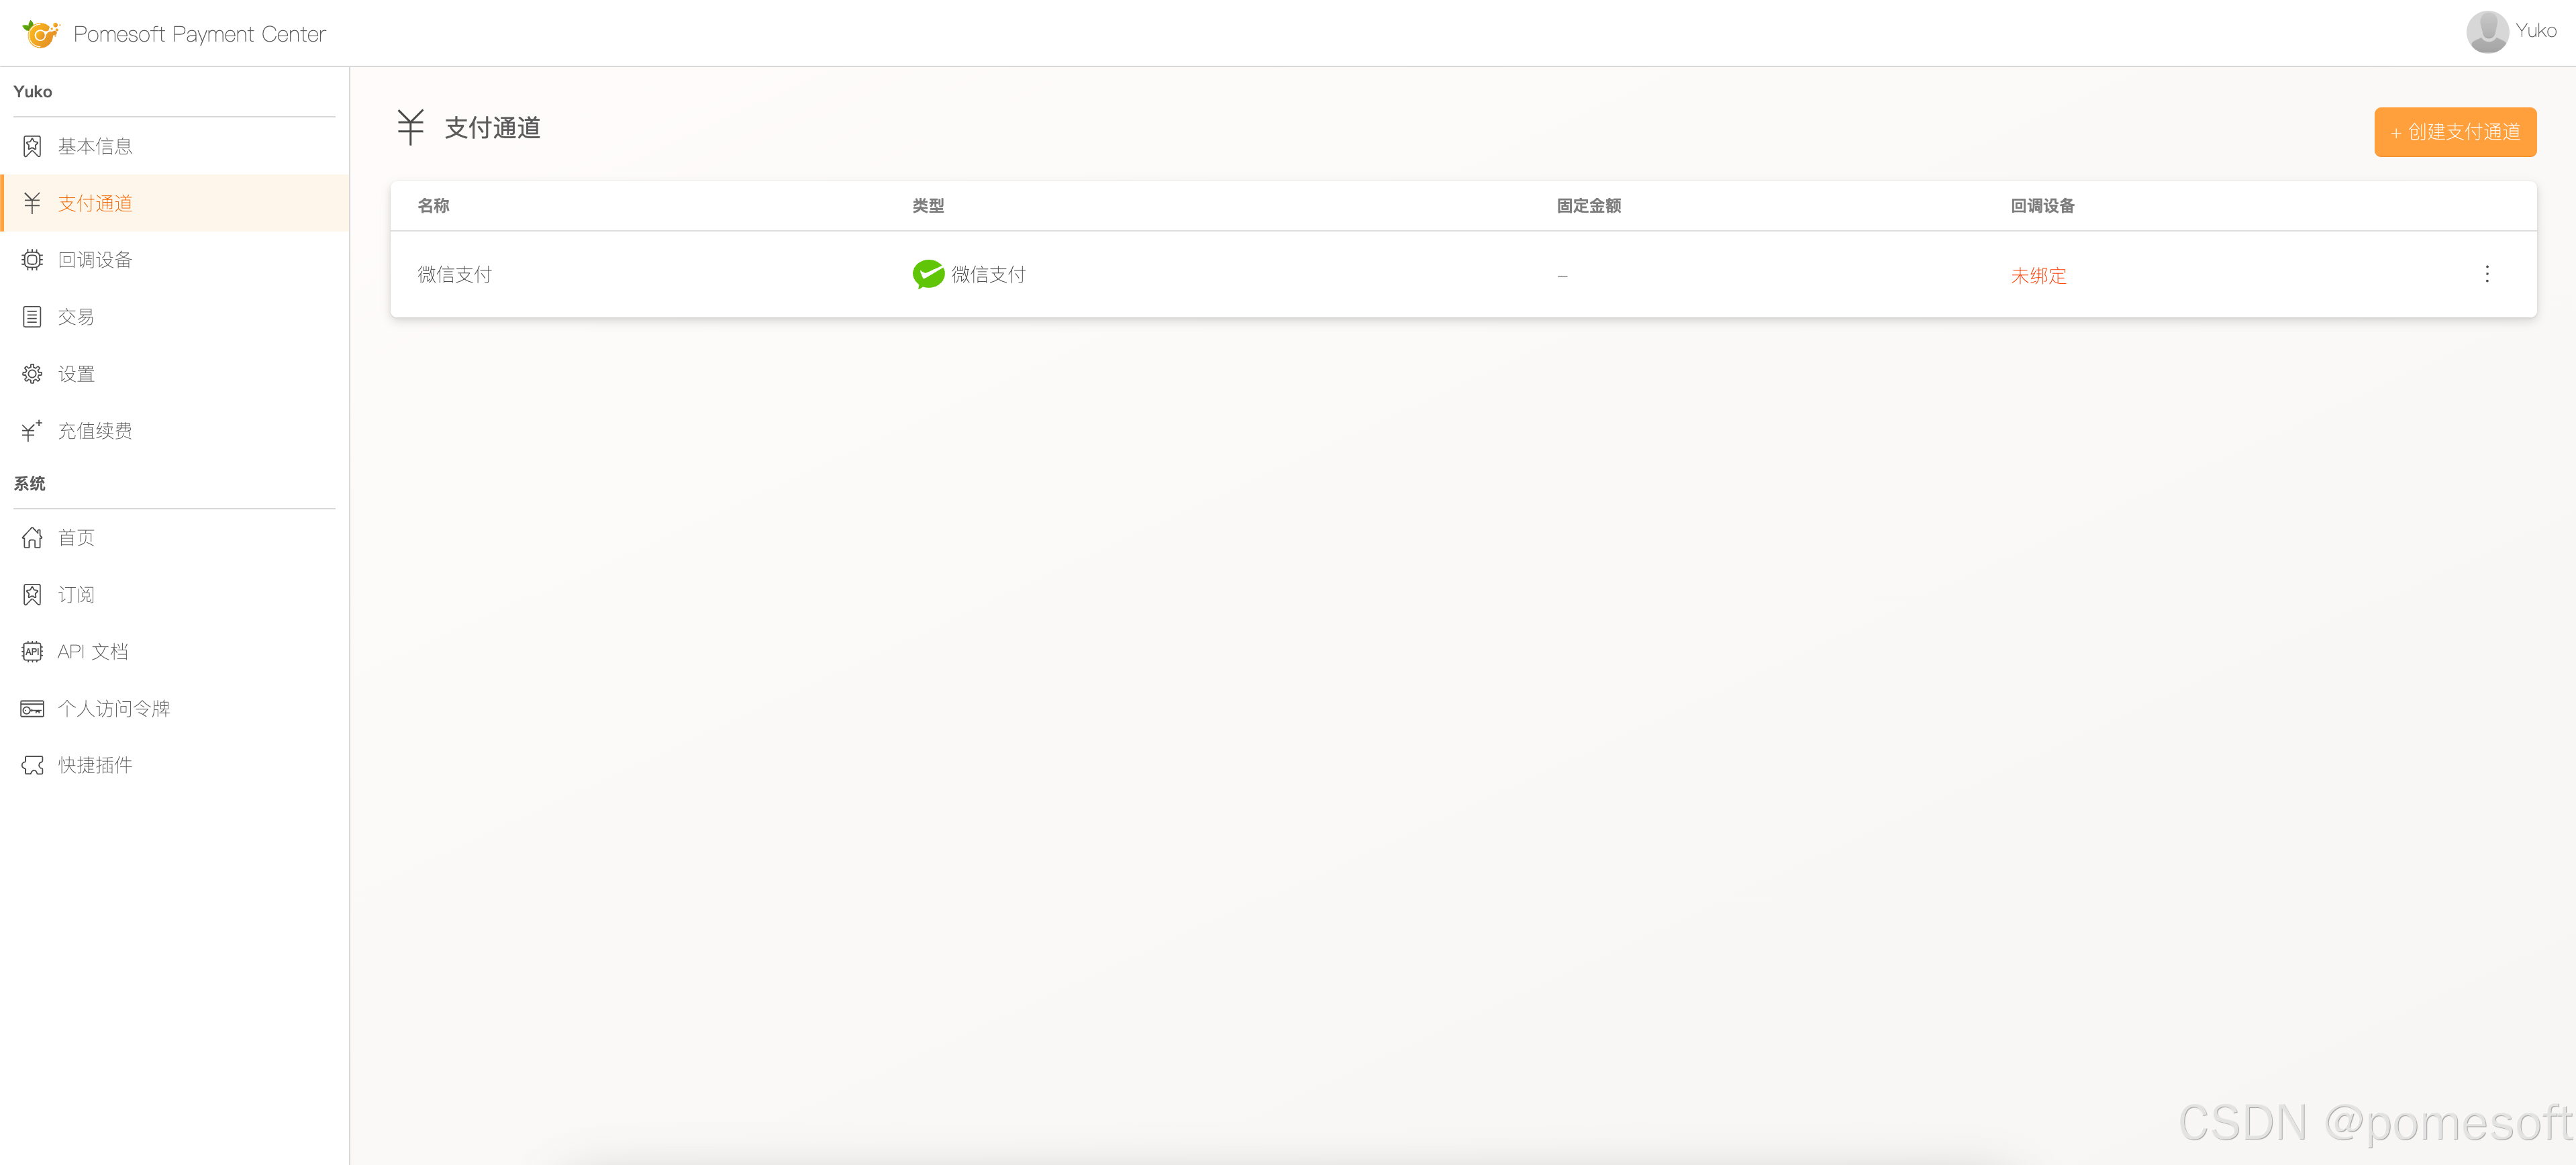Image resolution: width=2576 pixels, height=1165 pixels.
Task: Click the 基本信息 bookmark icon
Action: tap(32, 146)
